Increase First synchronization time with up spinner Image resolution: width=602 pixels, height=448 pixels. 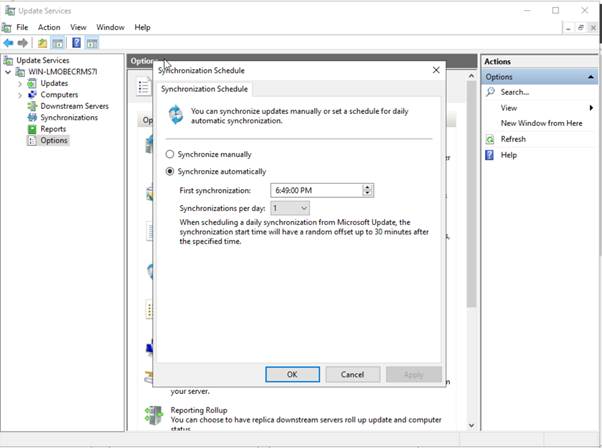(x=367, y=187)
